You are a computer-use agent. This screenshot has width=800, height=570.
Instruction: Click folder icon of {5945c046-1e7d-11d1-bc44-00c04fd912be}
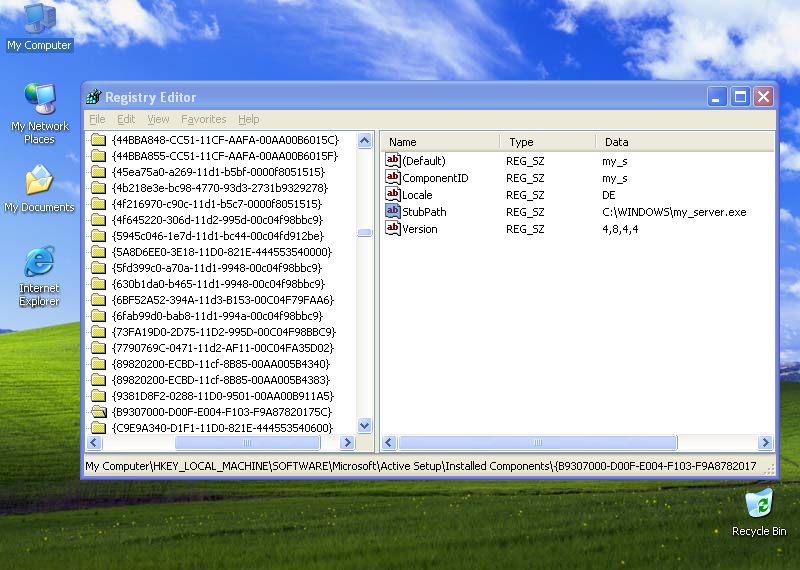tap(98, 236)
